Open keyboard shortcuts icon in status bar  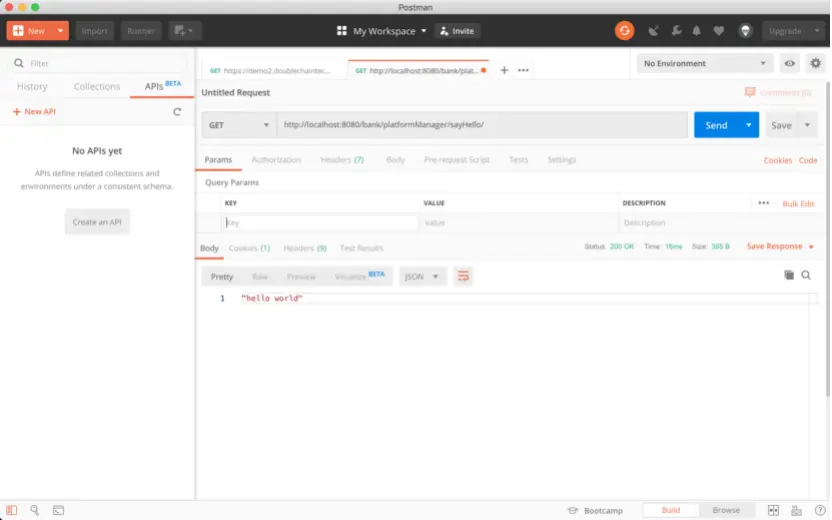(796, 510)
